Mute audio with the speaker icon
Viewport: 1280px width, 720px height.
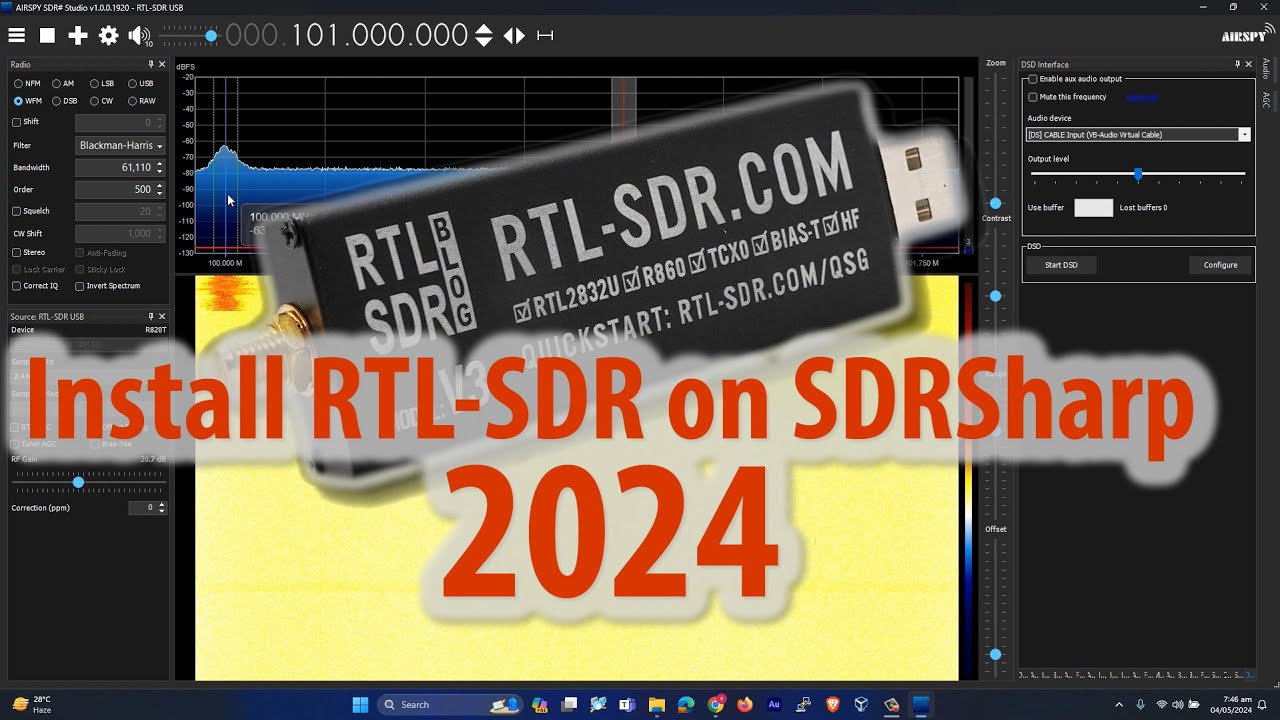click(138, 35)
